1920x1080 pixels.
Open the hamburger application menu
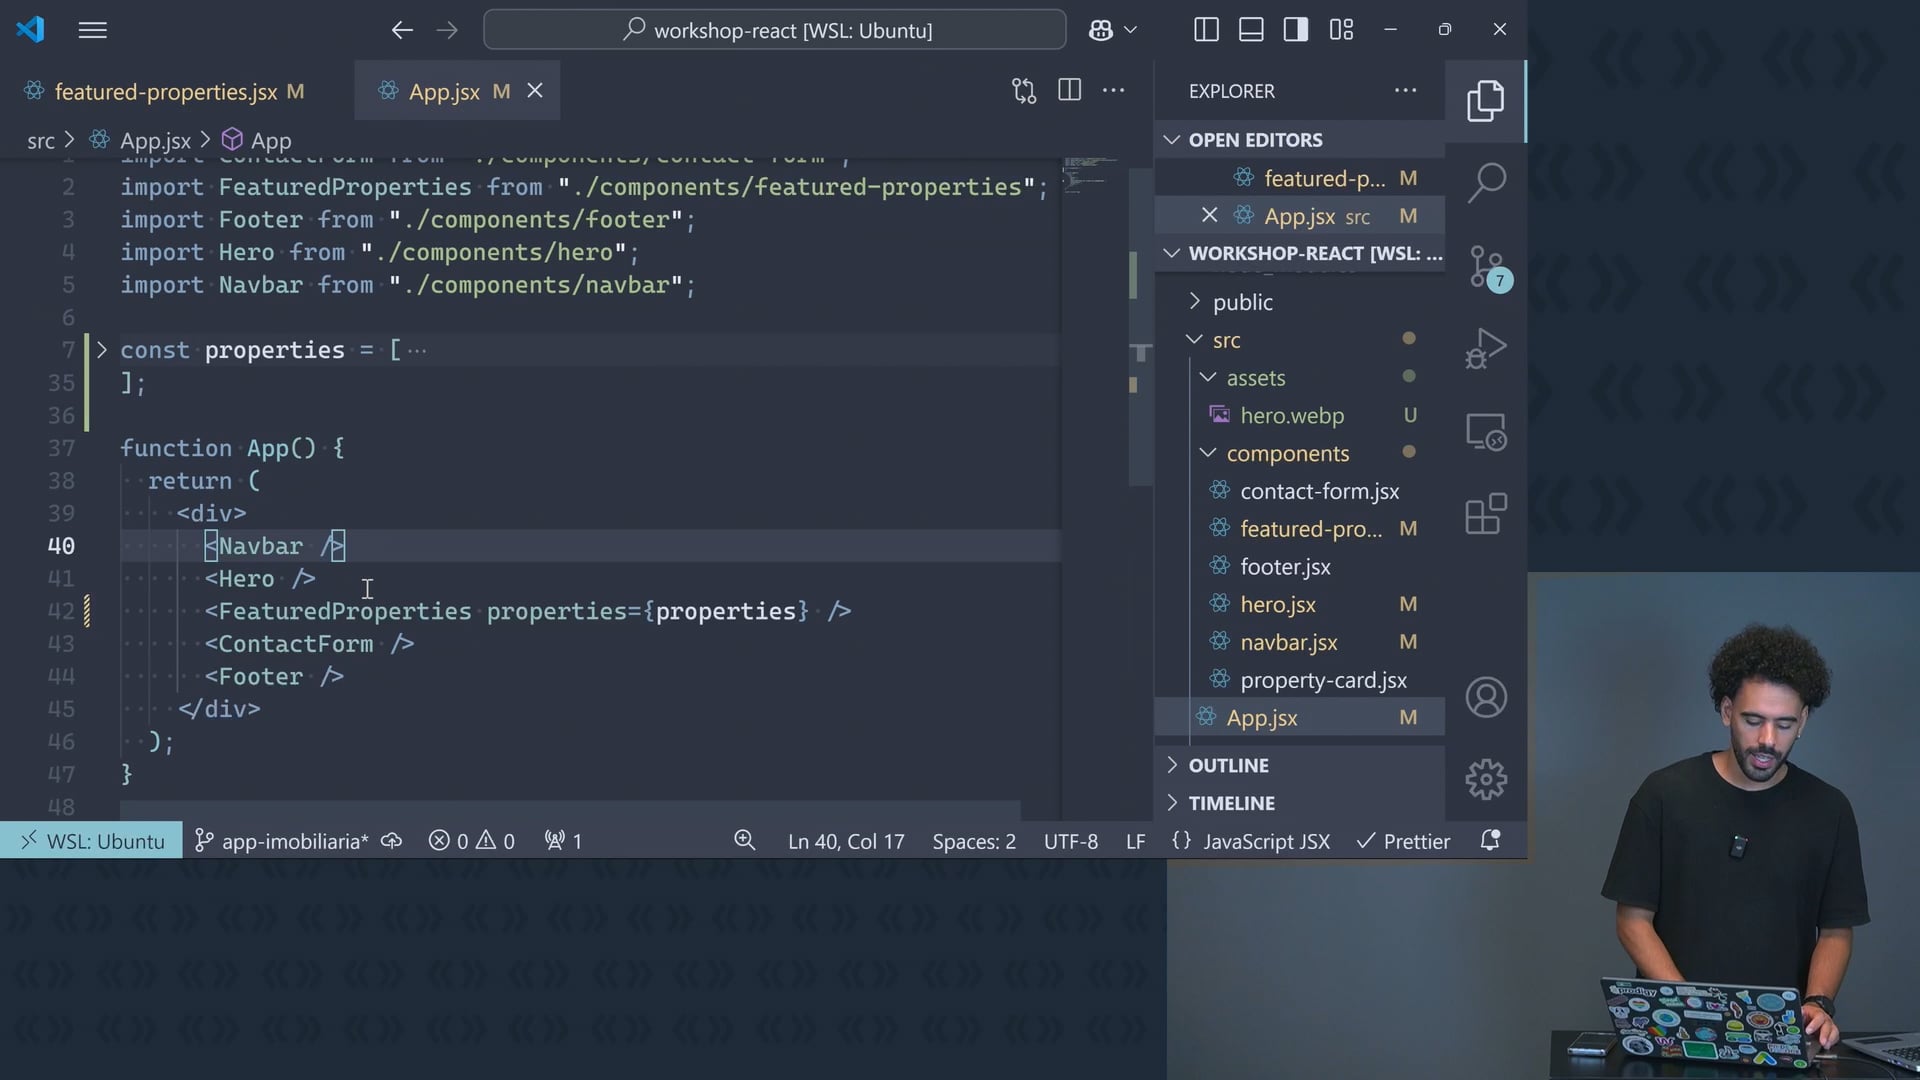(x=92, y=30)
